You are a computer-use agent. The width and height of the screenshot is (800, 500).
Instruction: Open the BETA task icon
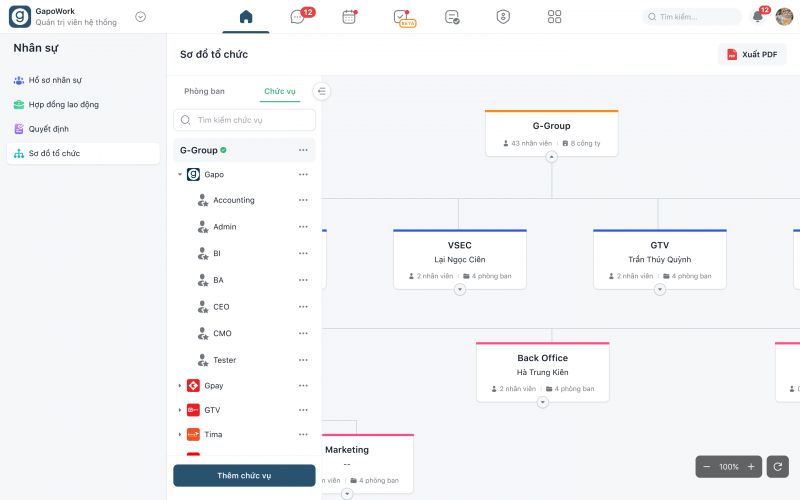(x=404, y=18)
